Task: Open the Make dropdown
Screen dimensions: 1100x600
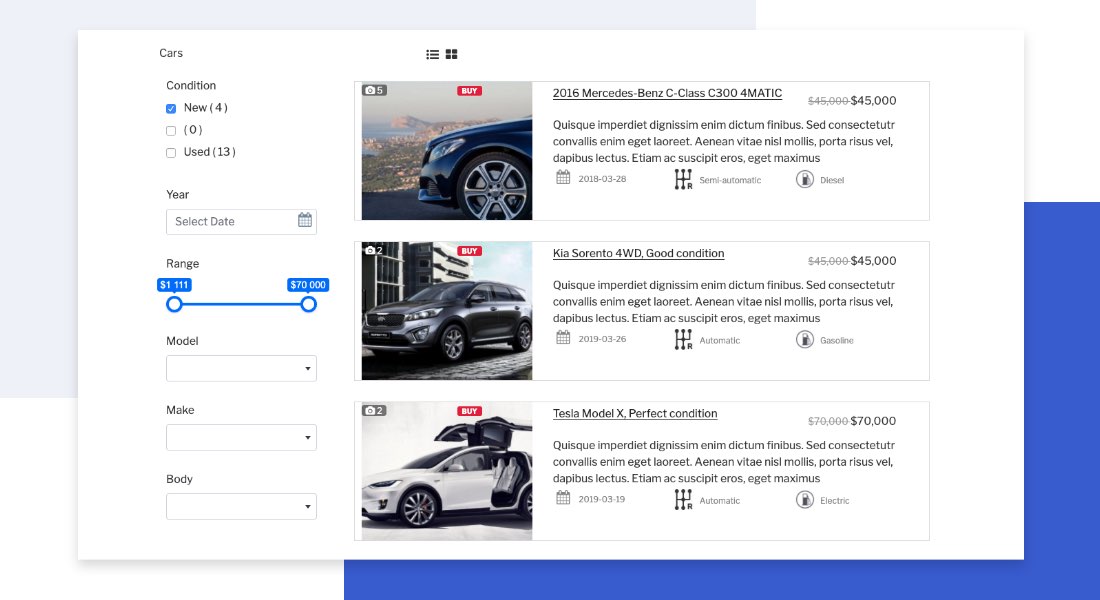Action: [241, 437]
